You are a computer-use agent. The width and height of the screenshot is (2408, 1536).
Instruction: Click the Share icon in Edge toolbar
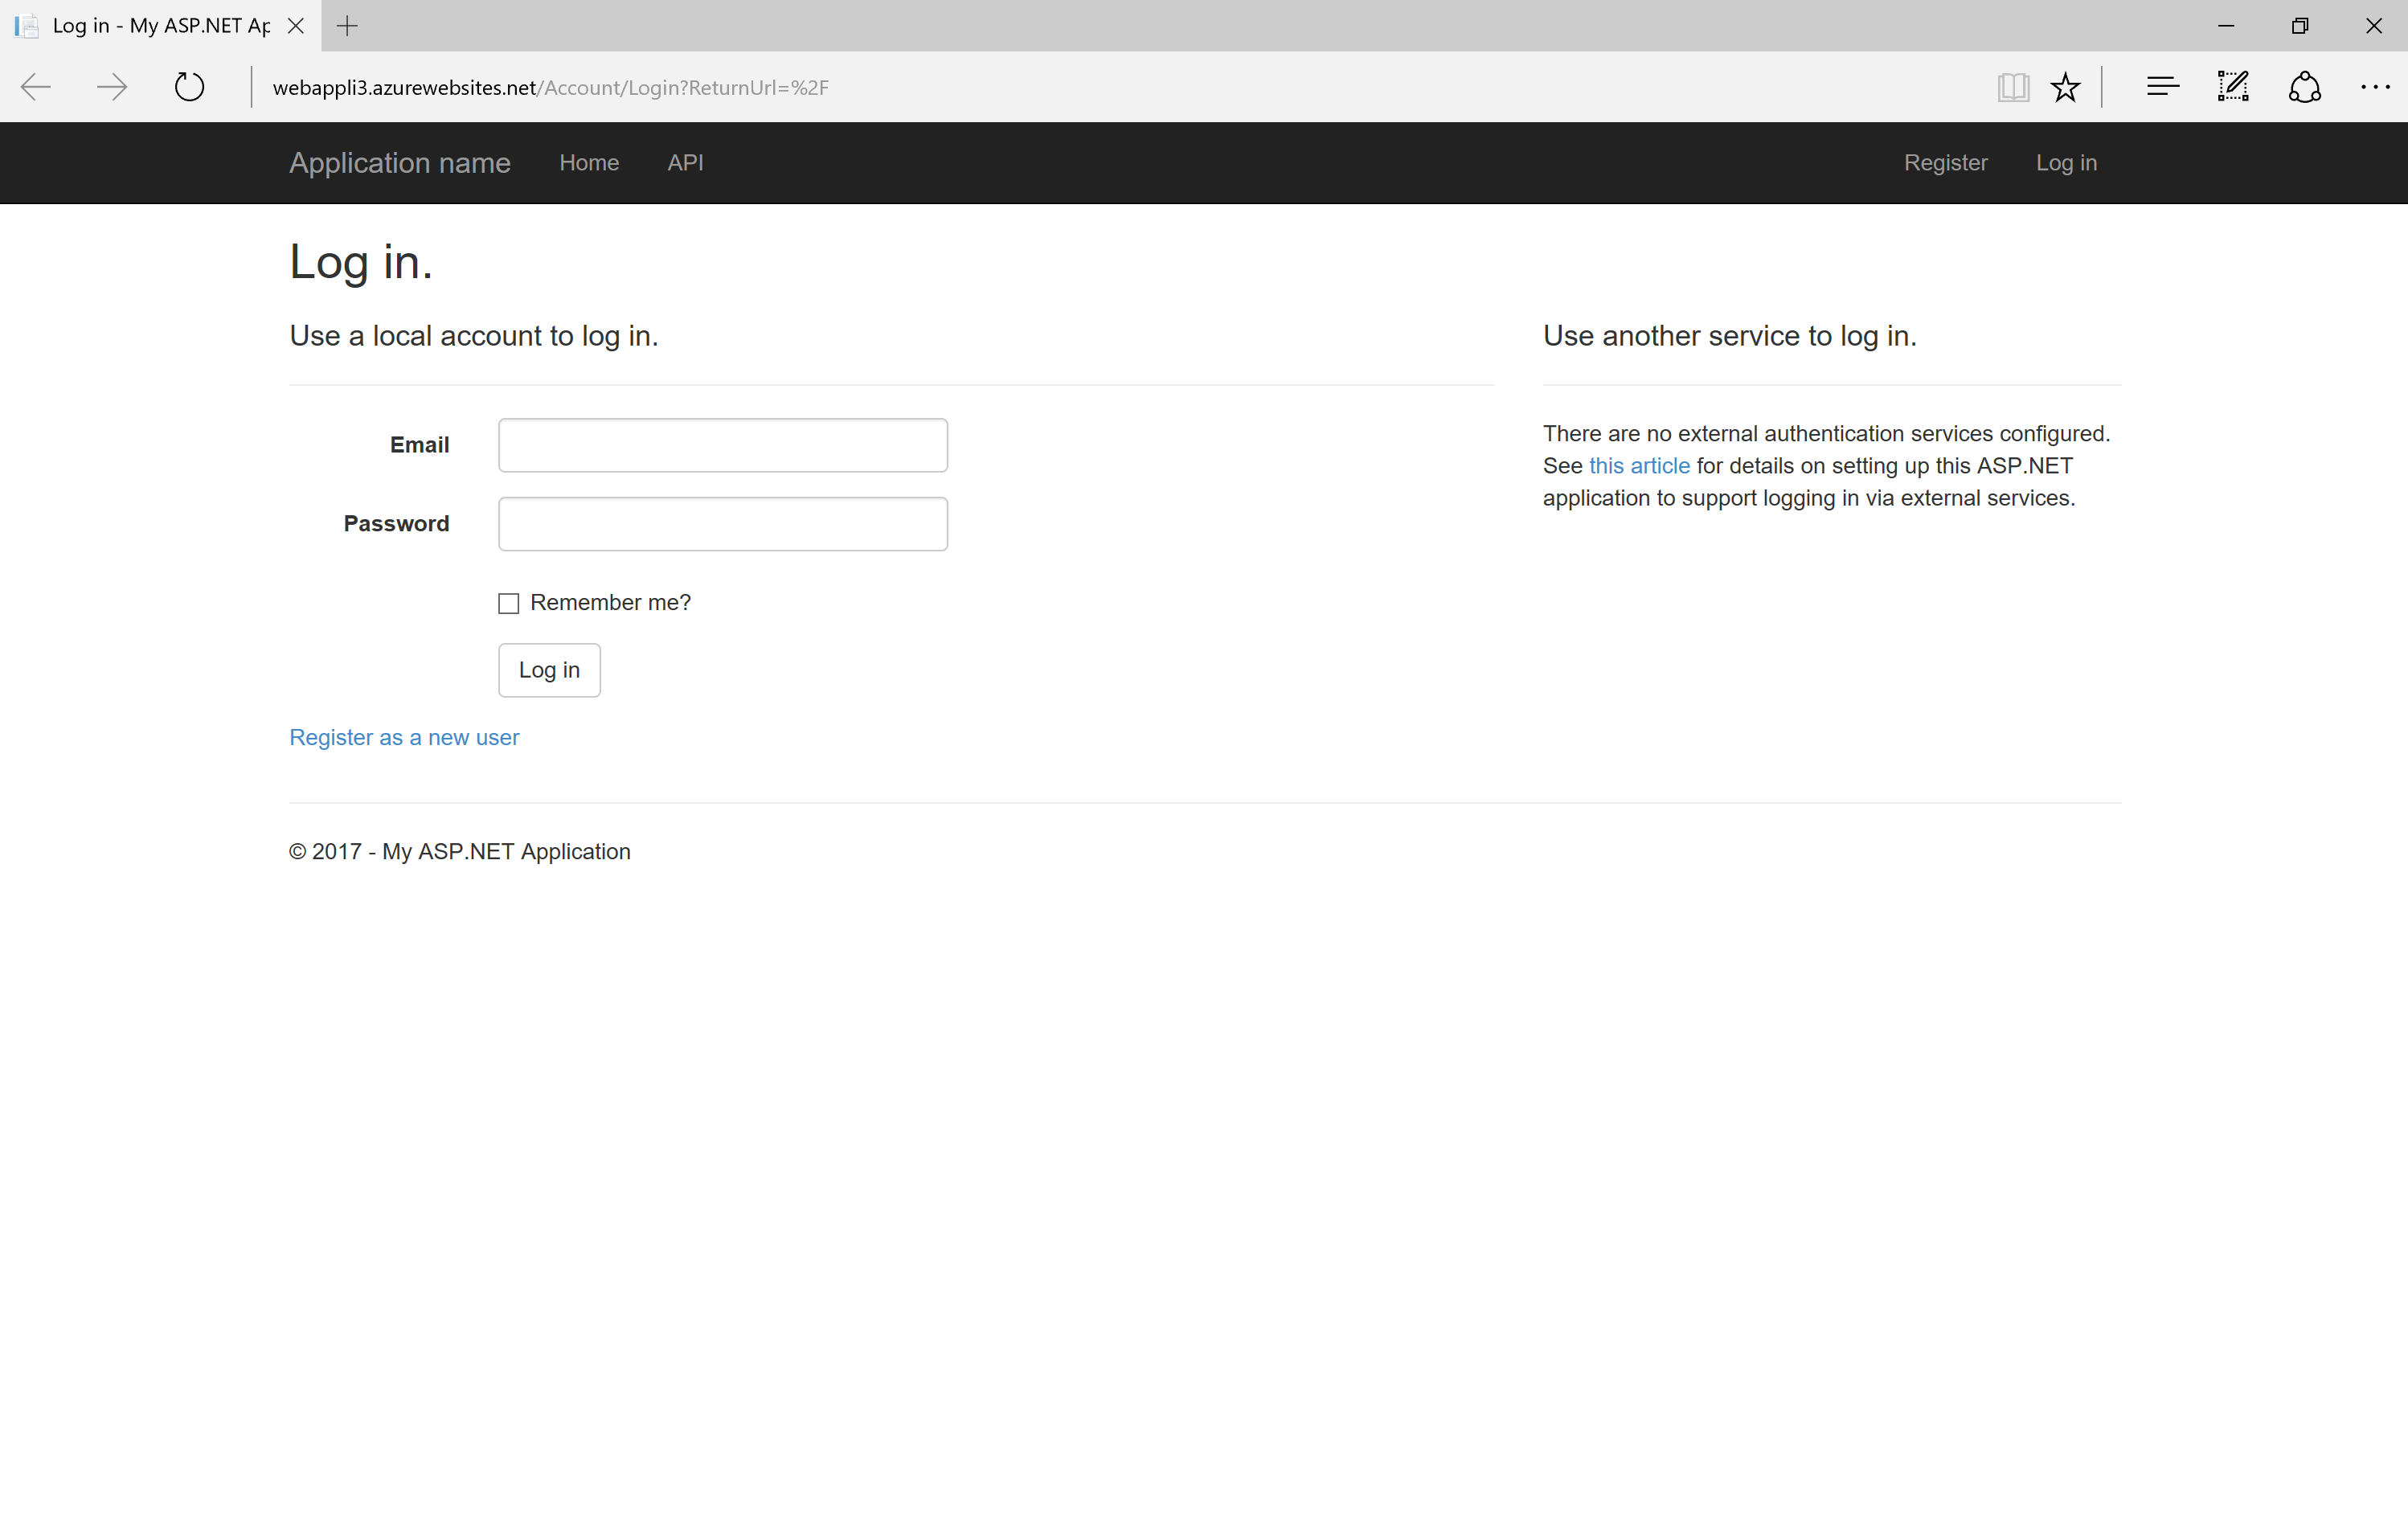tap(2304, 87)
